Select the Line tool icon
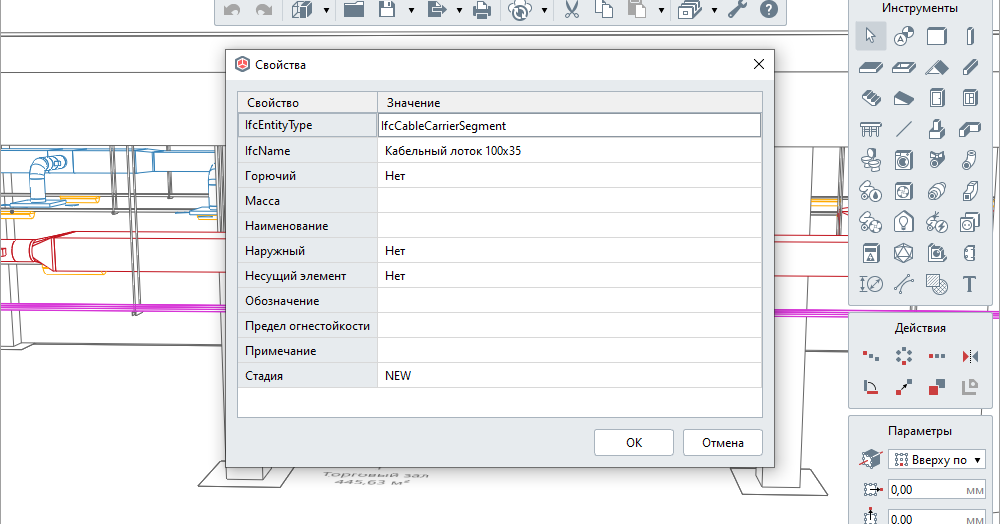Viewport: 1000px width, 524px height. pyautogui.click(x=904, y=129)
